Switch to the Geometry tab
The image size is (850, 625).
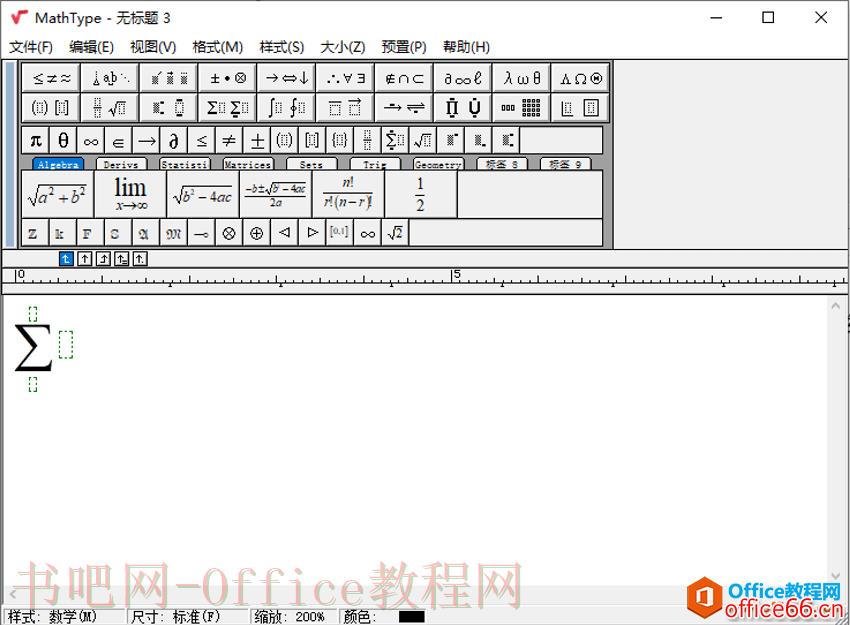[x=438, y=164]
